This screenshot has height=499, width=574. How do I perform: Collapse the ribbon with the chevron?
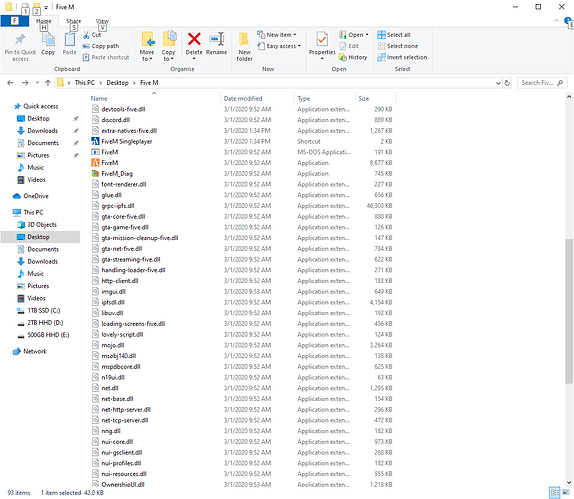[x=556, y=21]
